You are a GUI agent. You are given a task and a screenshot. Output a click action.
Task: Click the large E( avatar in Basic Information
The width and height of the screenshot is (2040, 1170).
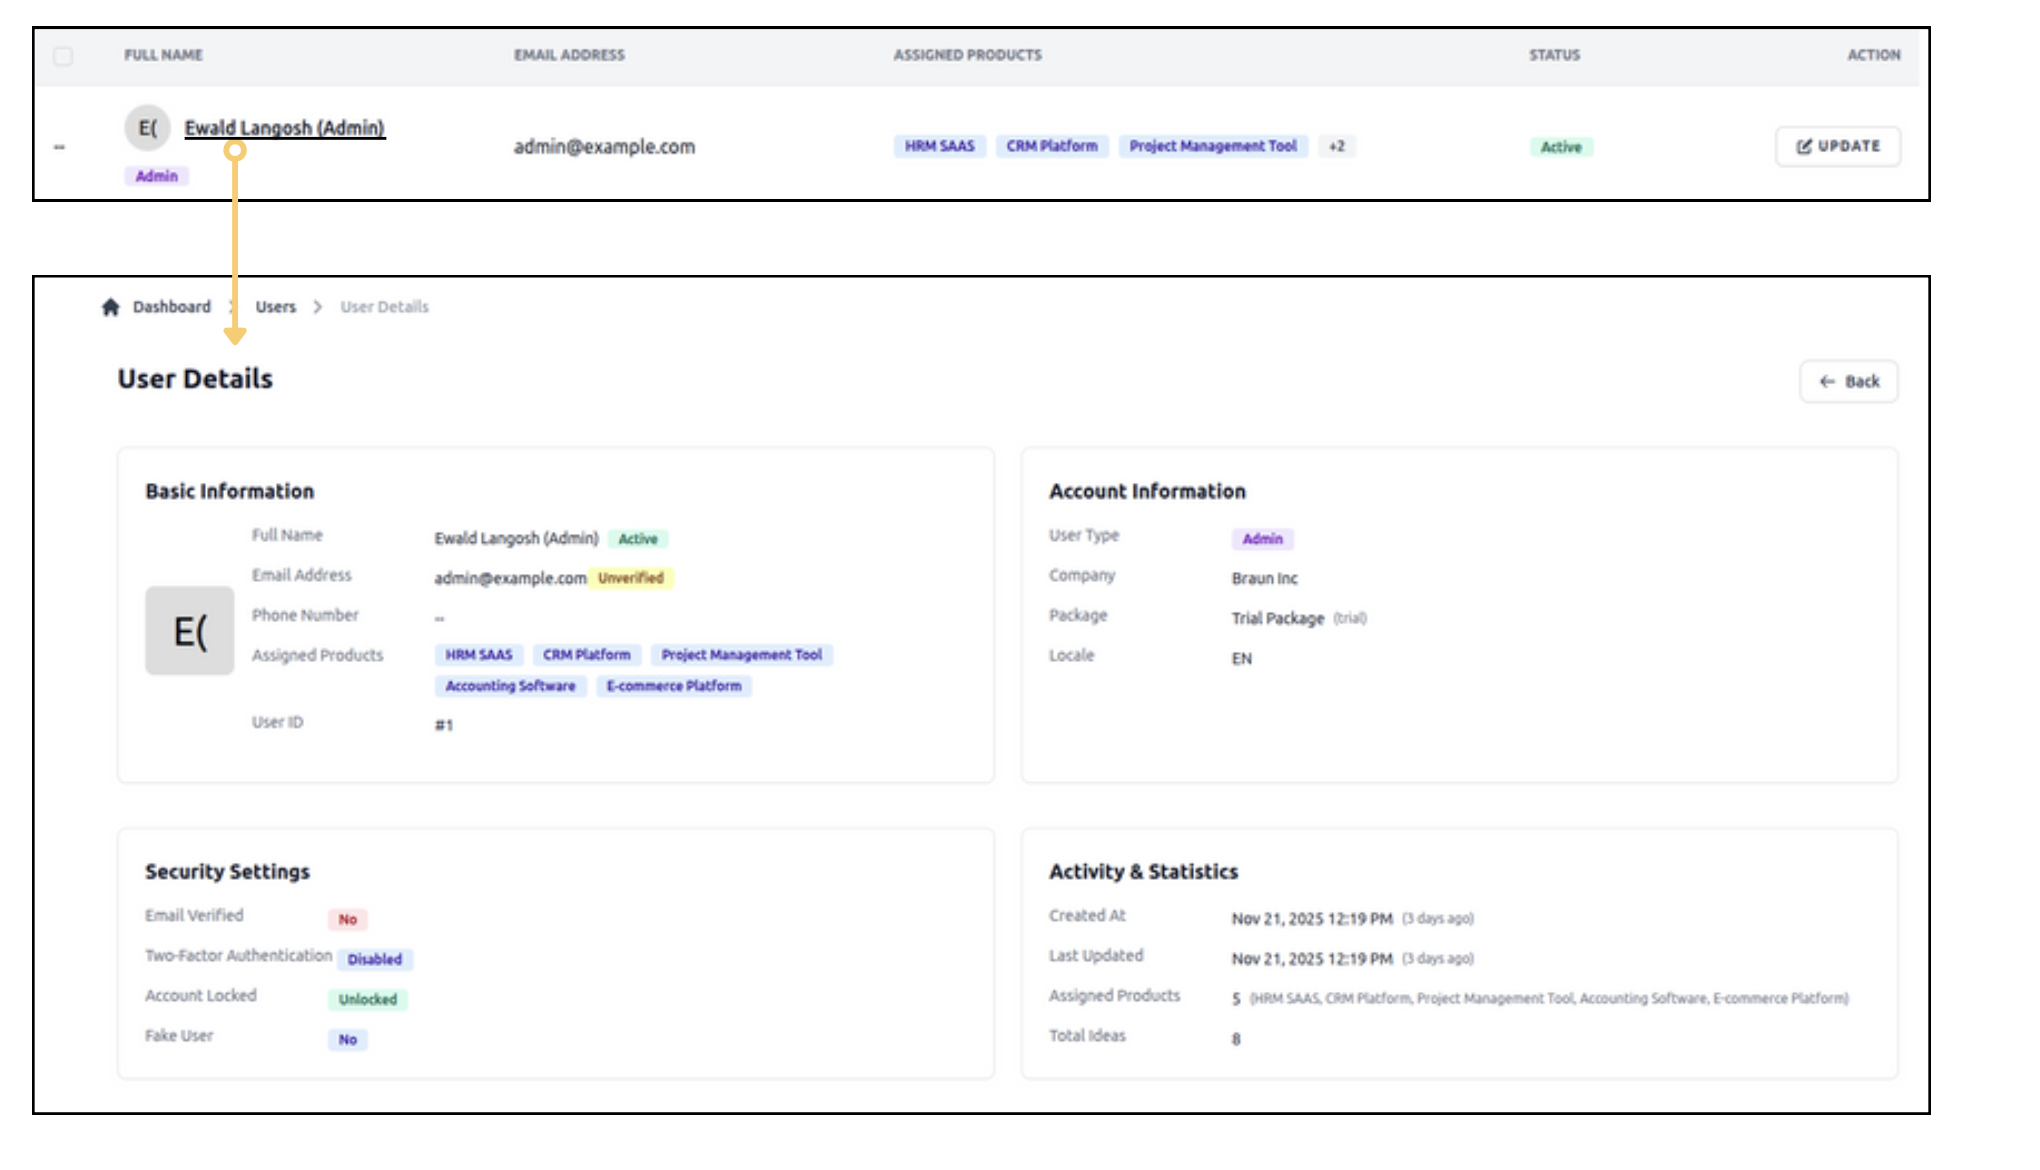click(x=189, y=631)
